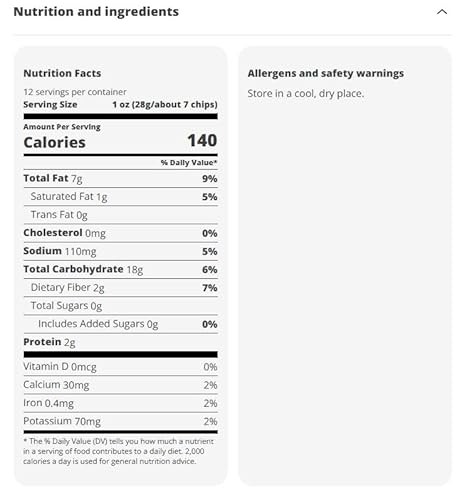Select the 12 servings per container text
This screenshot has height=500, width=460.
(x=75, y=92)
